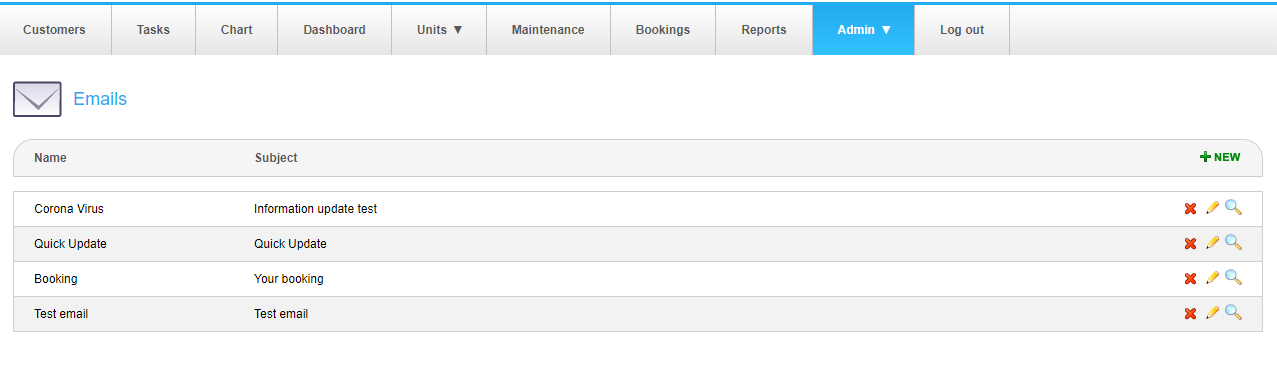
Task: Open the Dashboard tab
Action: 334,30
